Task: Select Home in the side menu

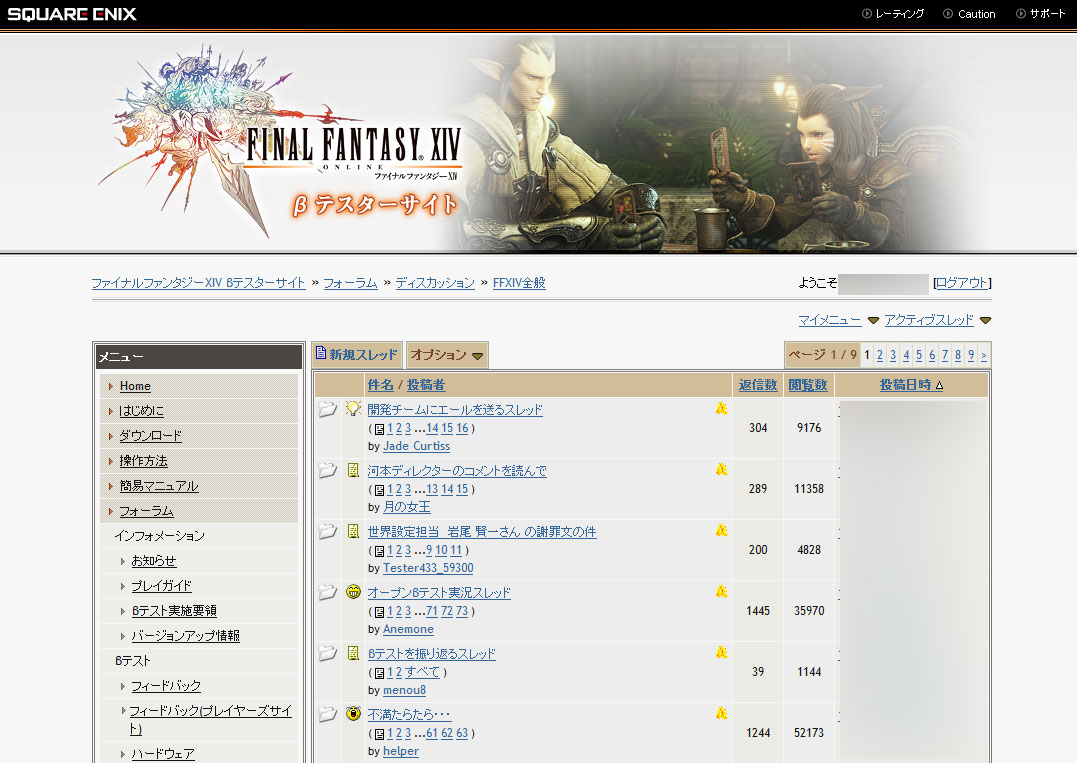Action: point(135,387)
